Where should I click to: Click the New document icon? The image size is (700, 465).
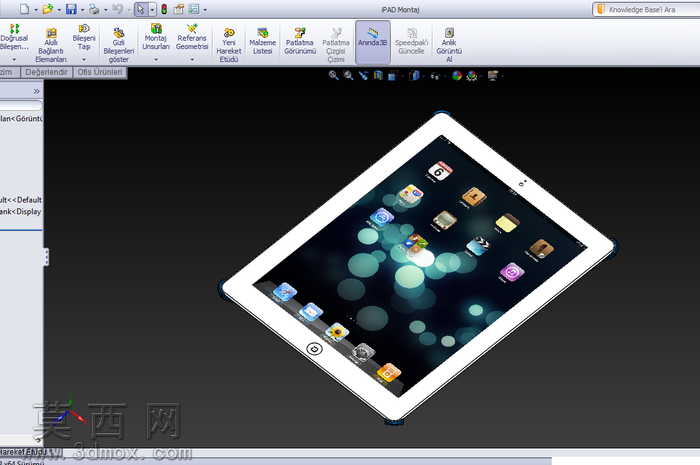click(x=25, y=9)
